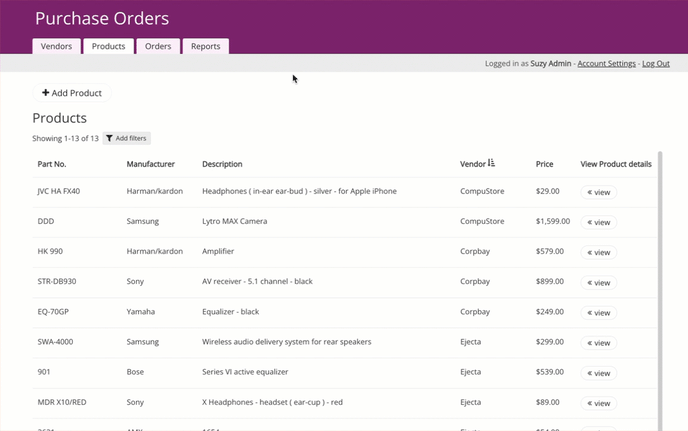Viewport: 688px width, 431px height.
Task: Go to the Reports tab
Action: pos(205,46)
